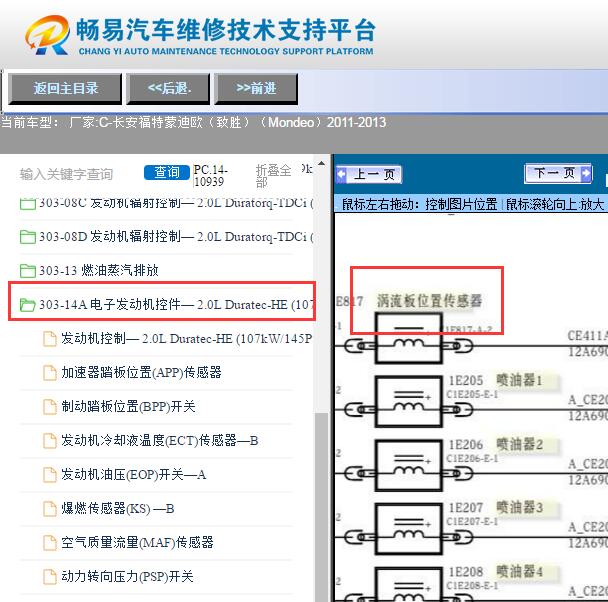The width and height of the screenshot is (608, 602).
Task: Click document icon beside 制动踏板位置(BPP)开关
Action: tap(50, 407)
